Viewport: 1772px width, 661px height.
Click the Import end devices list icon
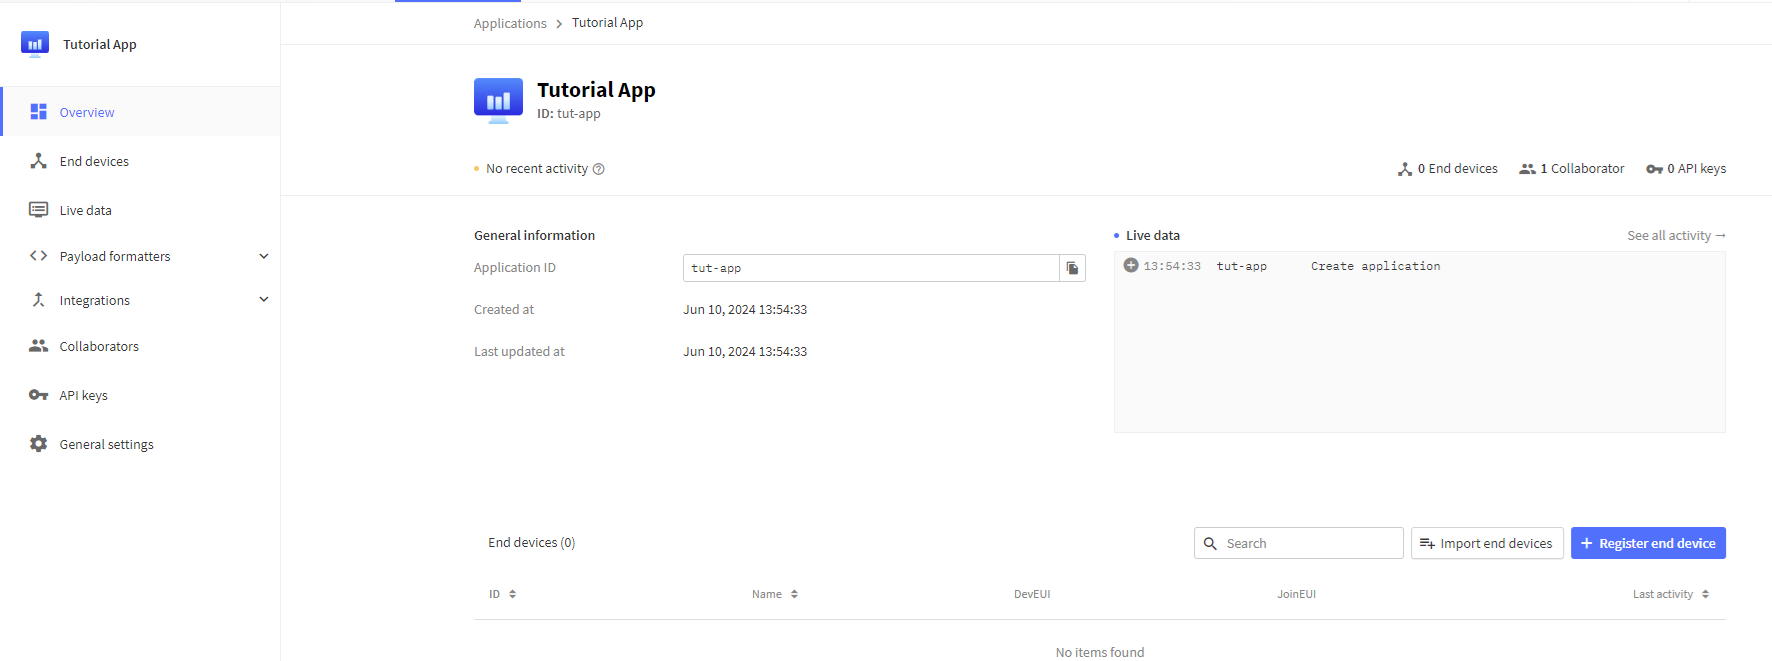[1427, 543]
